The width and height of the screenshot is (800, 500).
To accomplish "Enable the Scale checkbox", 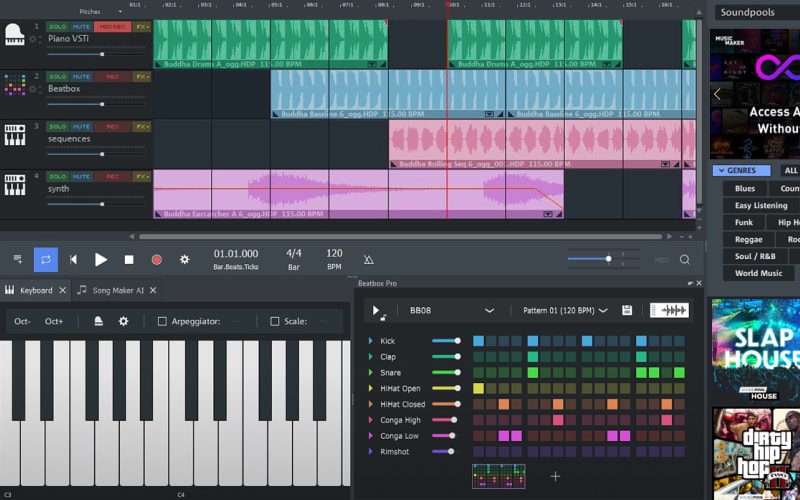I will coord(275,321).
